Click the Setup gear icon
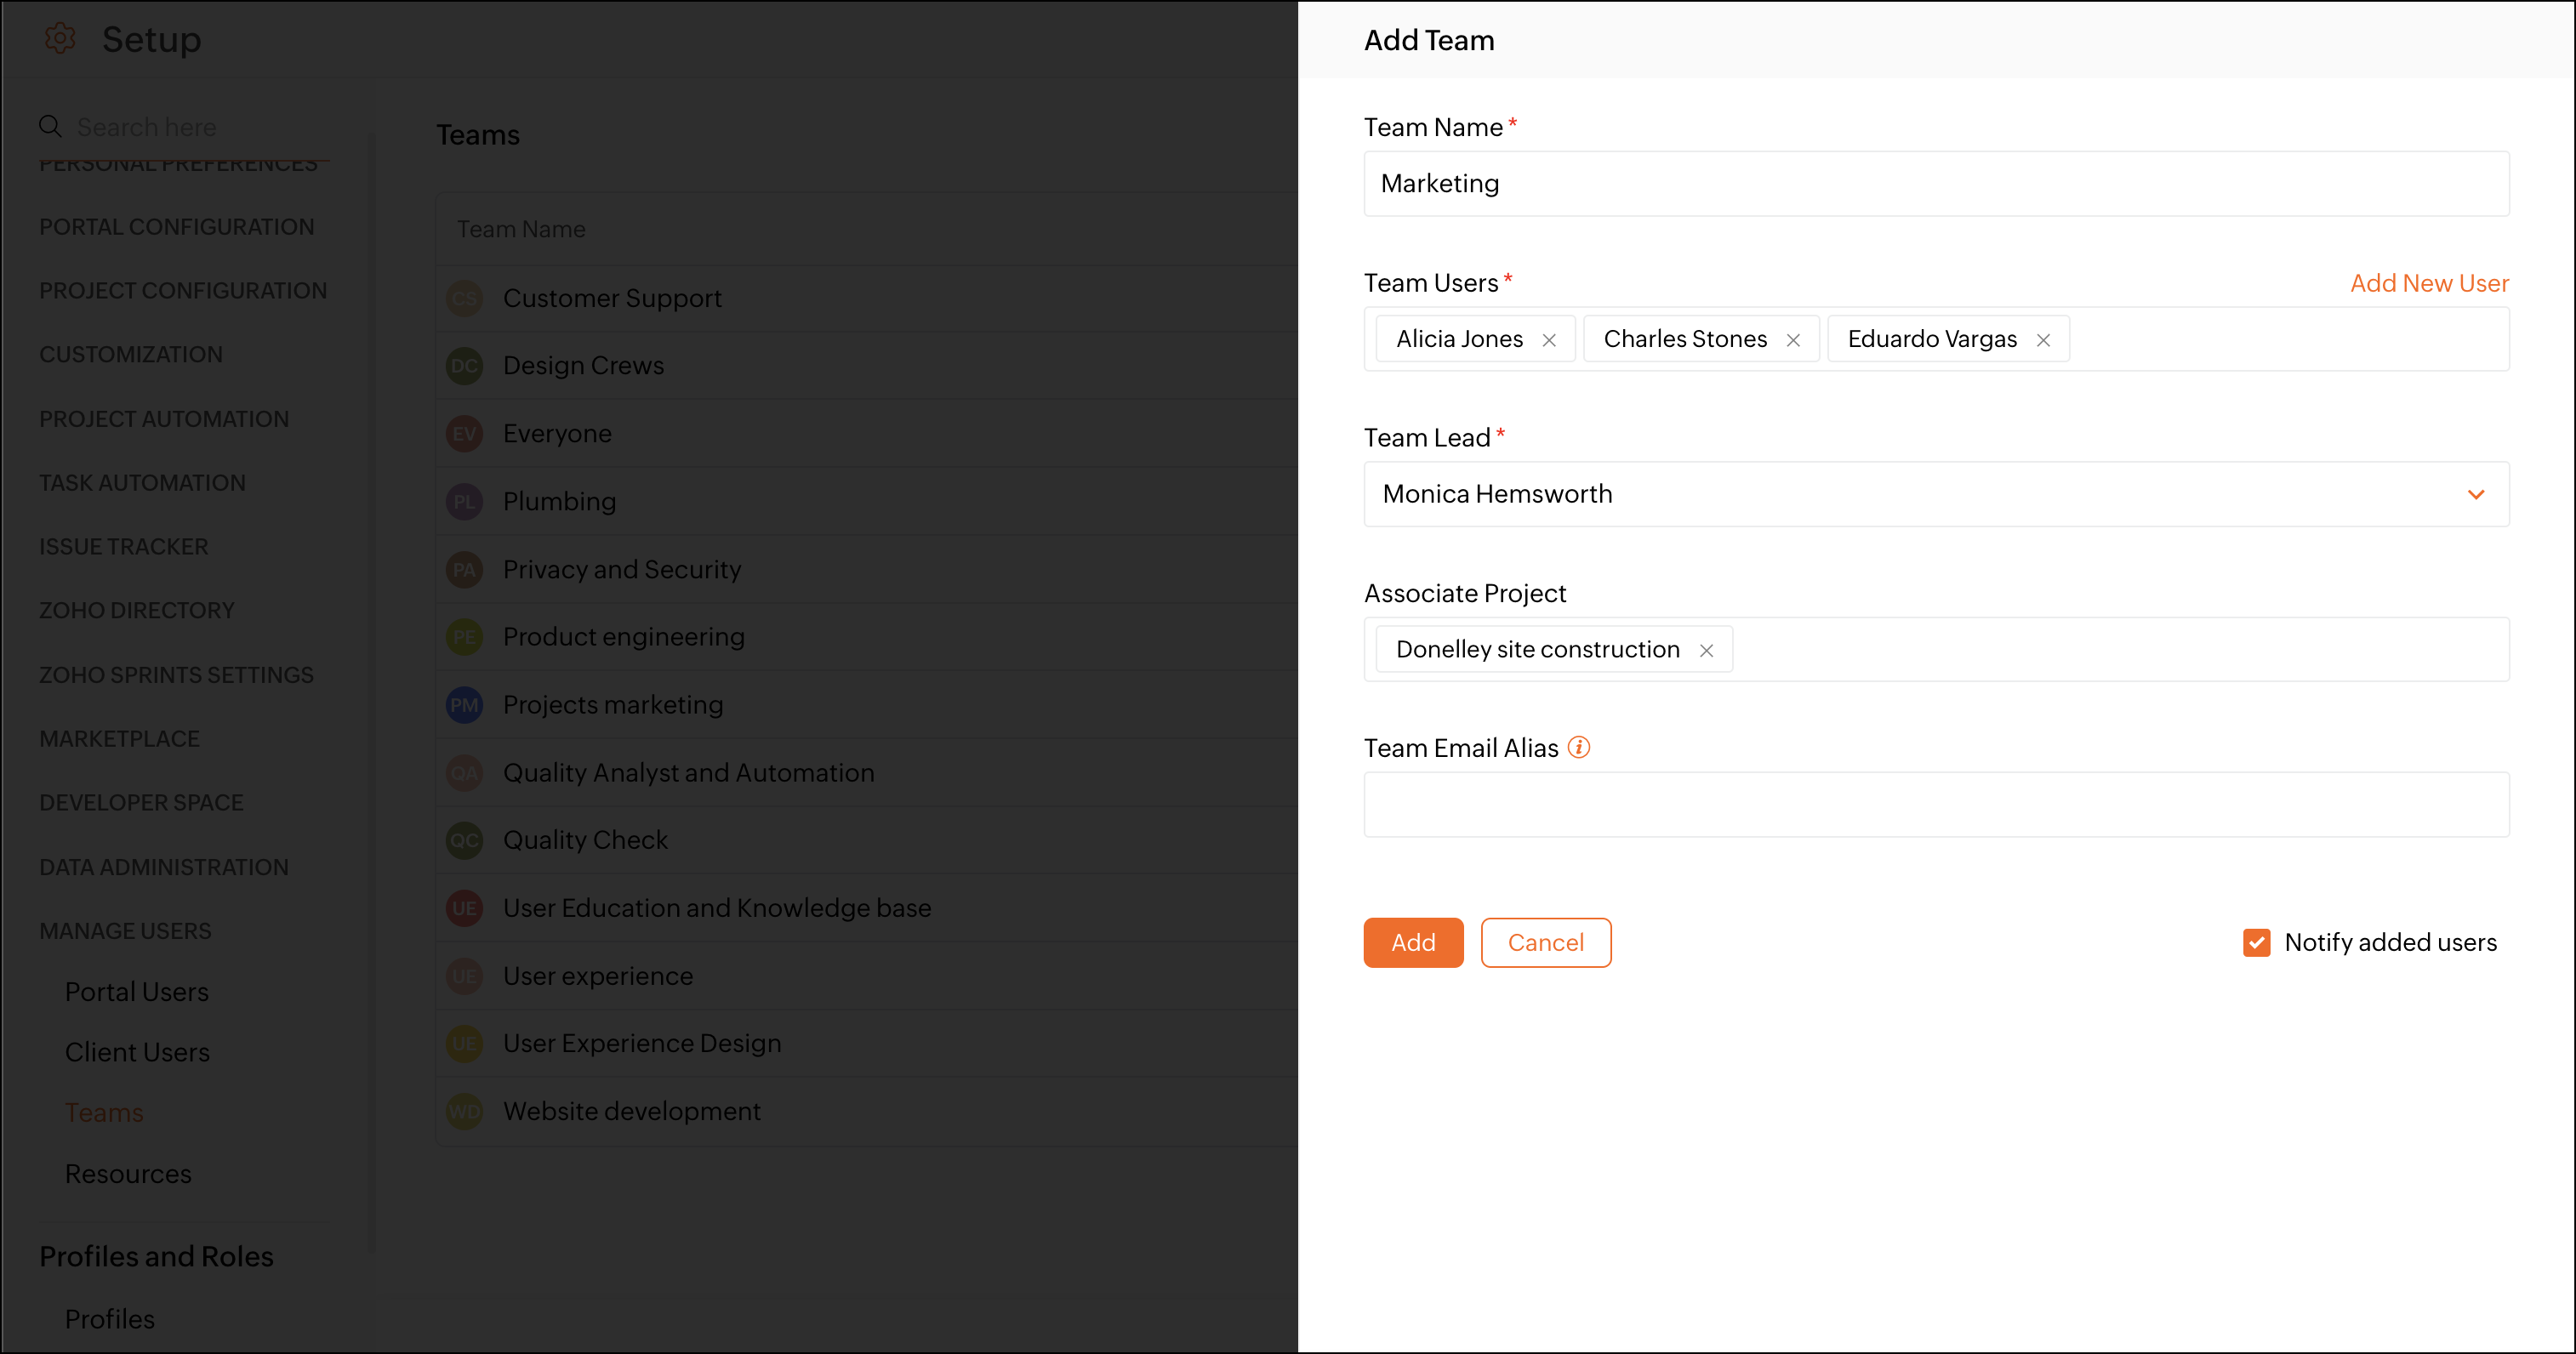Screen dimensions: 2576x1354 (60, 39)
